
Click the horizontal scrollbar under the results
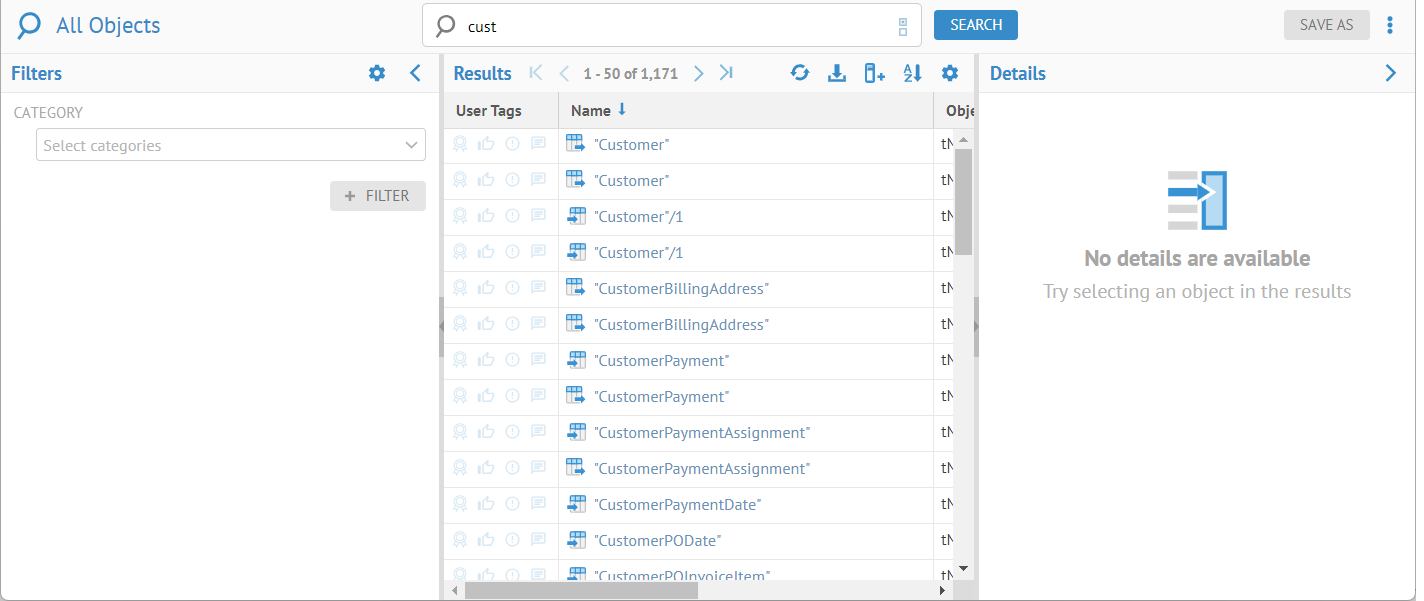580,591
